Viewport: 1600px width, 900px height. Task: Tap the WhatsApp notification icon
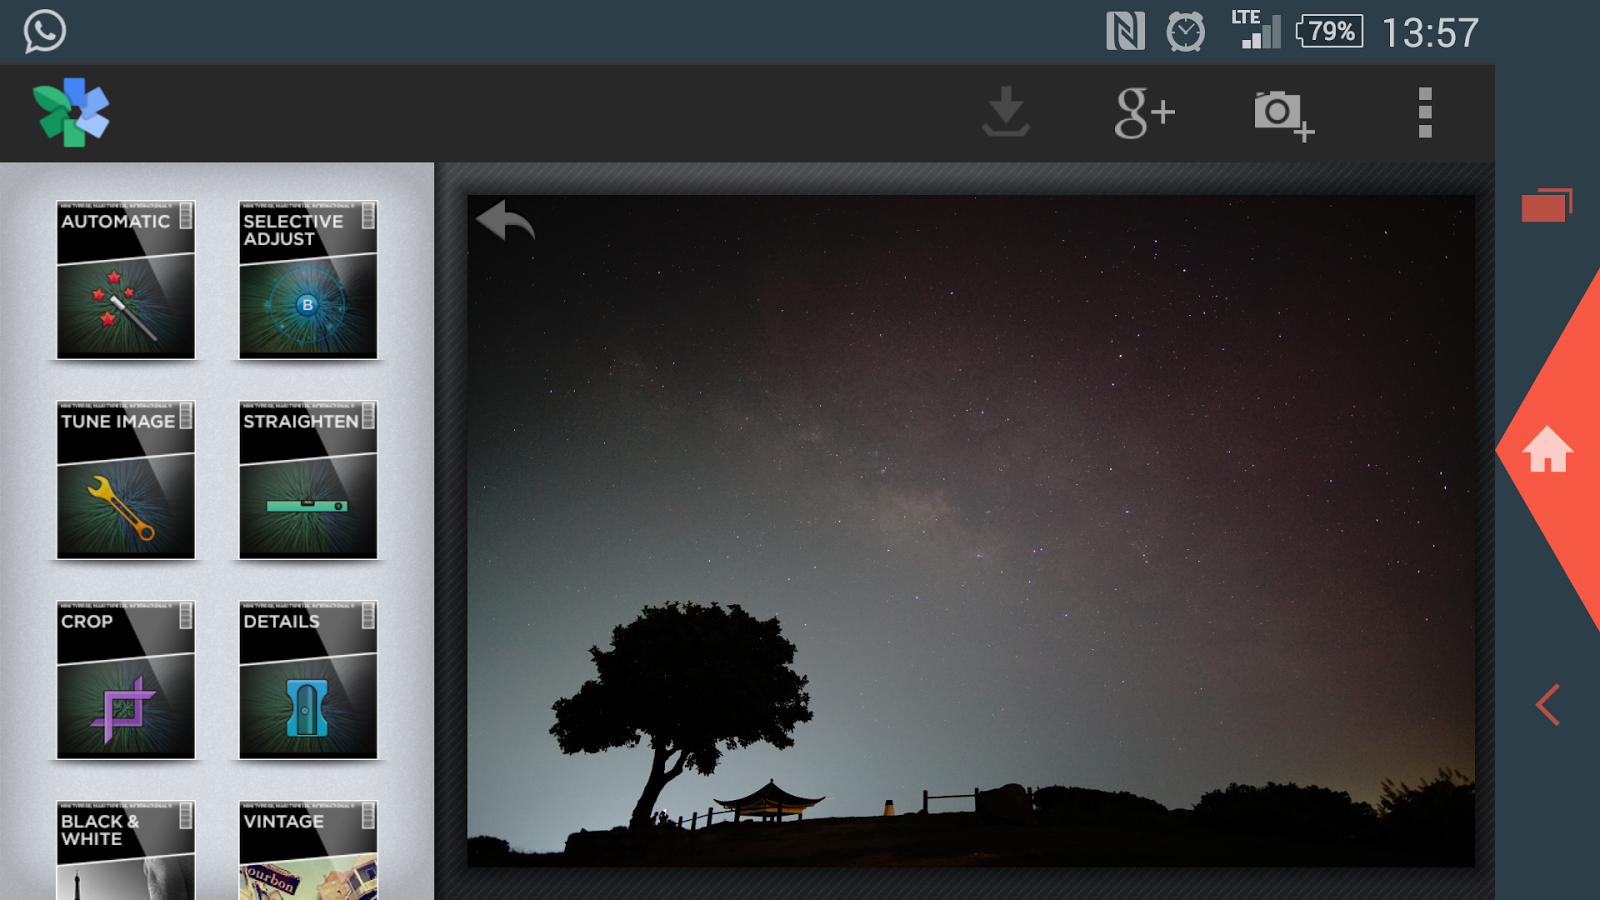45,31
